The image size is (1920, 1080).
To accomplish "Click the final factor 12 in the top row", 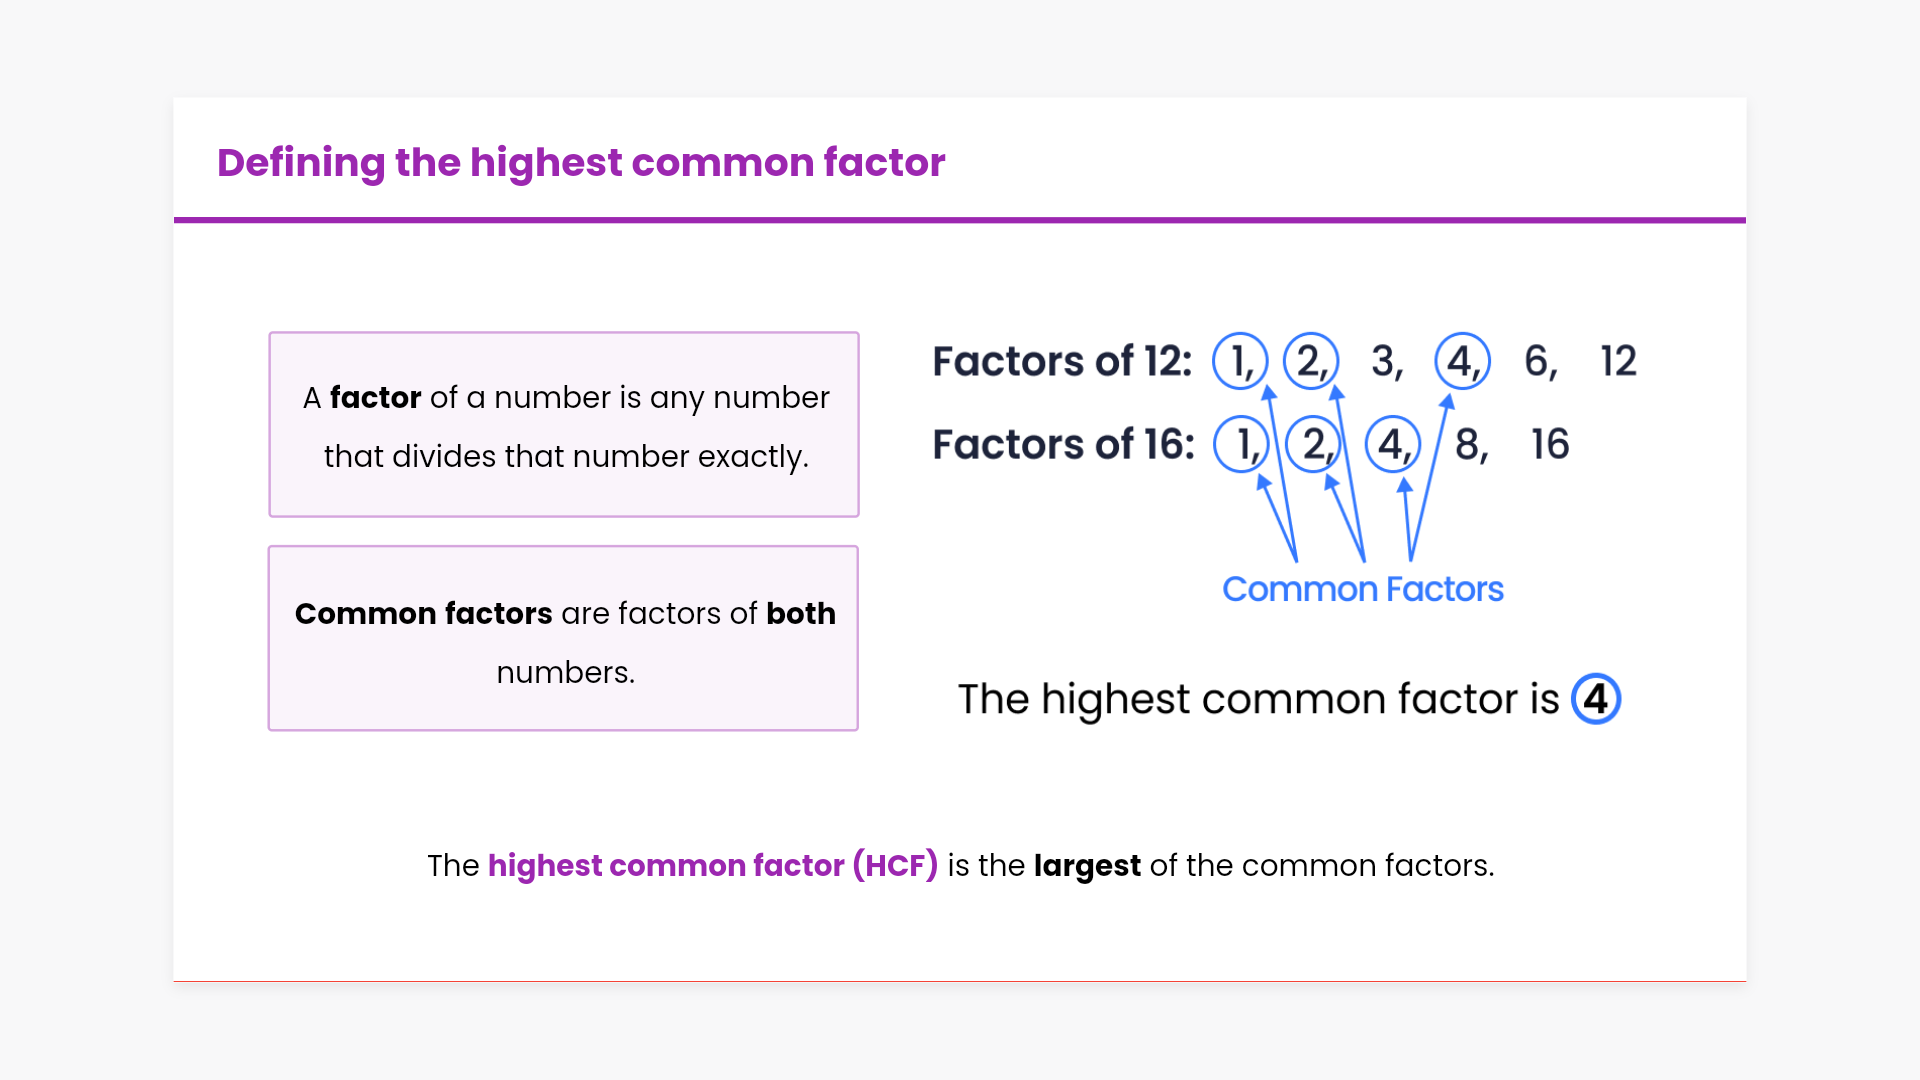I will (1618, 361).
